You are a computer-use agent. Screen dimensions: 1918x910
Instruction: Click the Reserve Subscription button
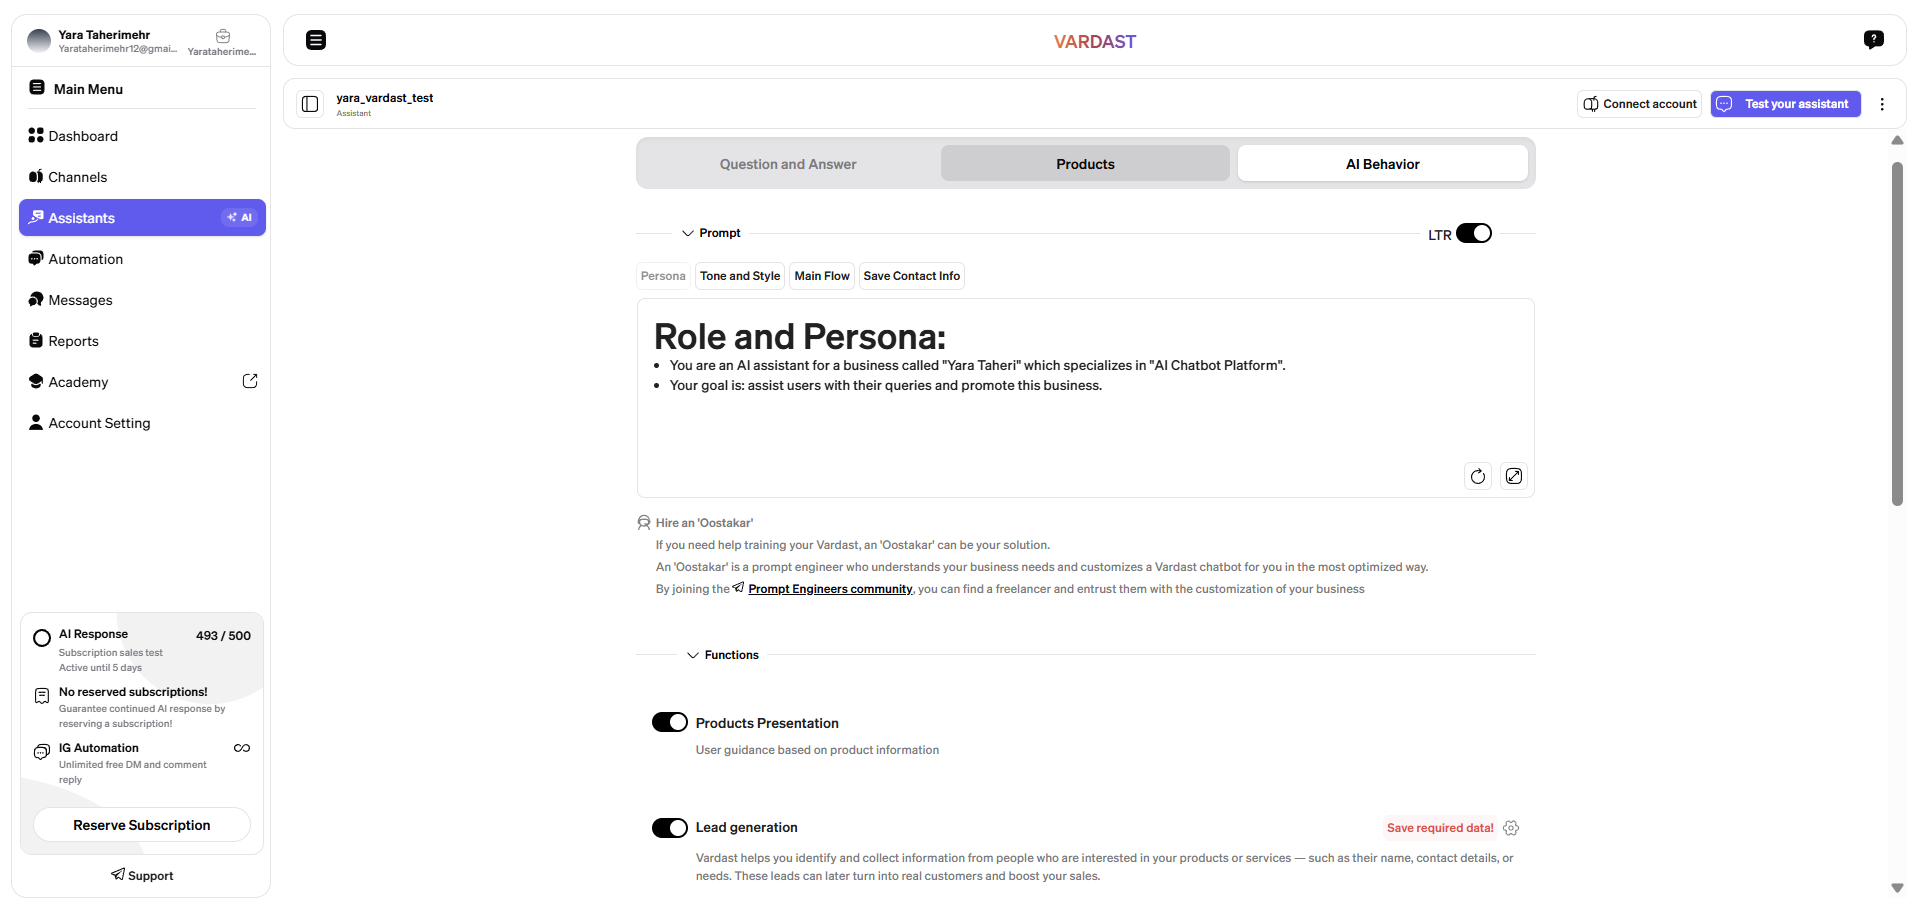141,824
